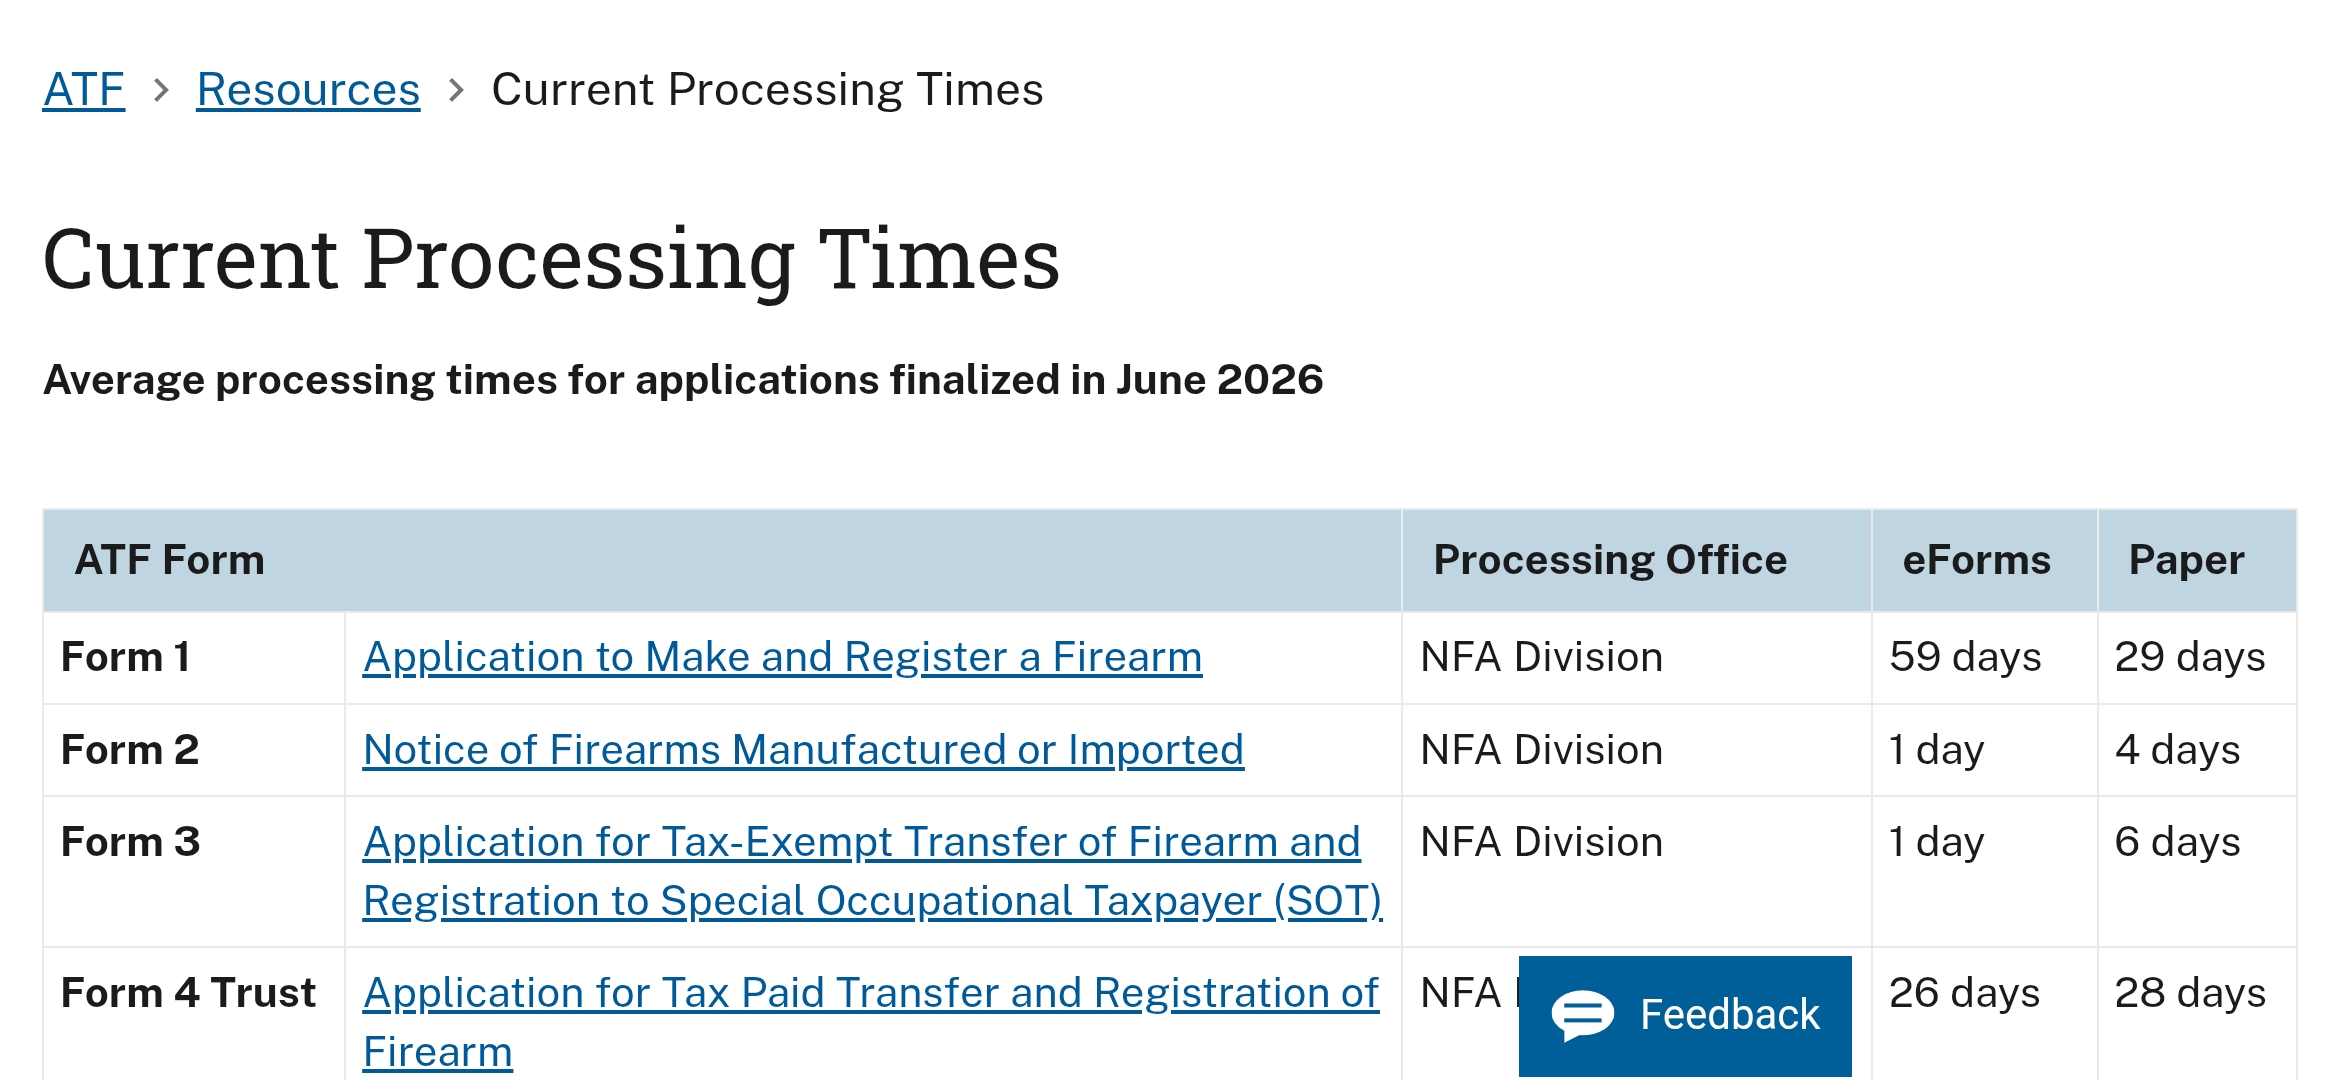Click the chevron separator after Resources
2340x1080 pixels.
click(456, 91)
